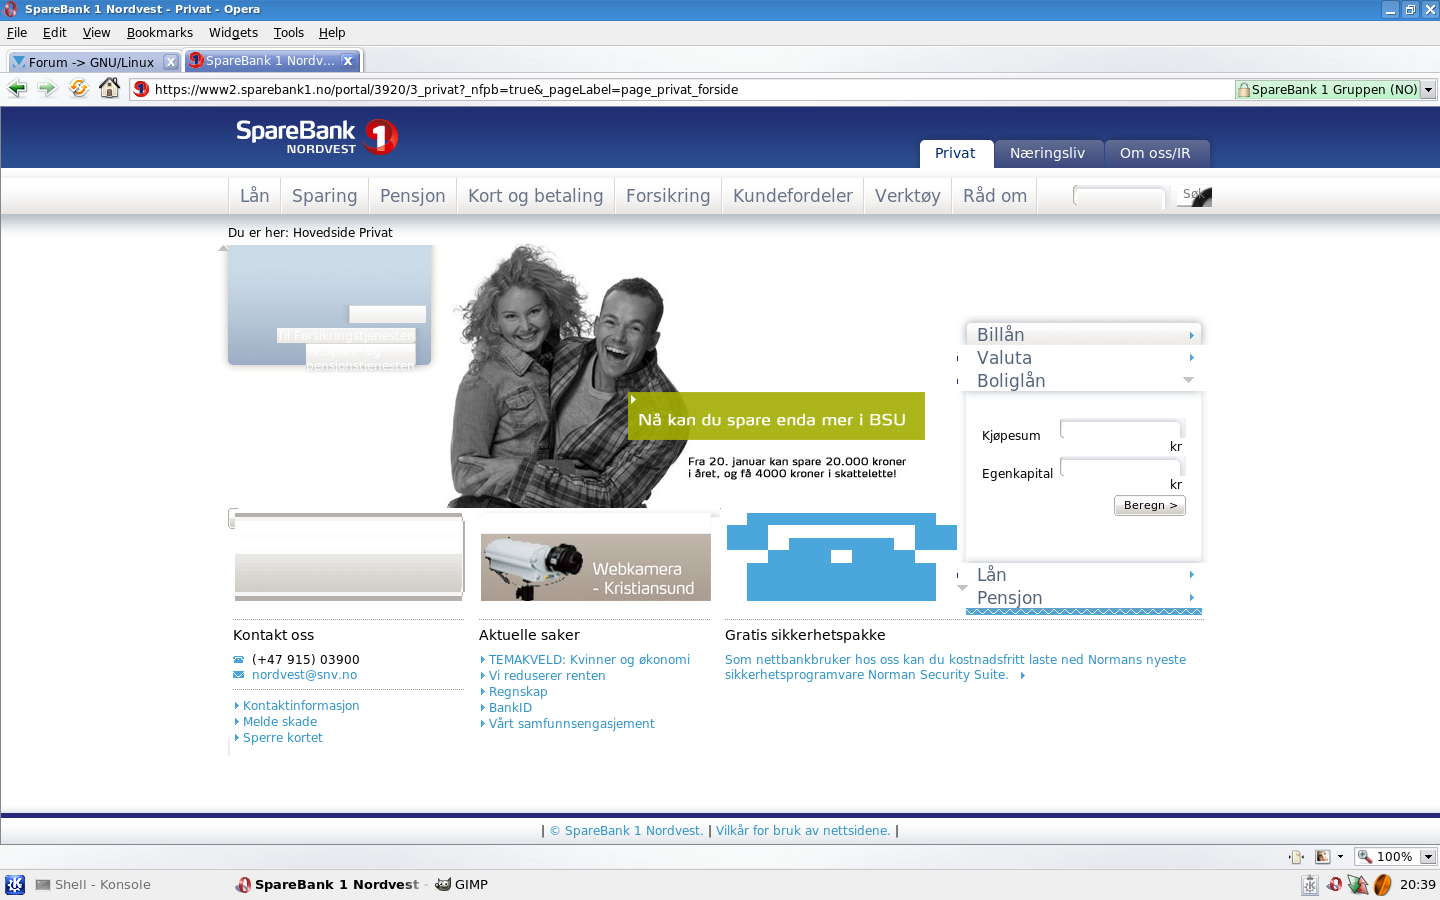Open the BankID link
Screen dimensions: 1440x900
click(x=510, y=708)
